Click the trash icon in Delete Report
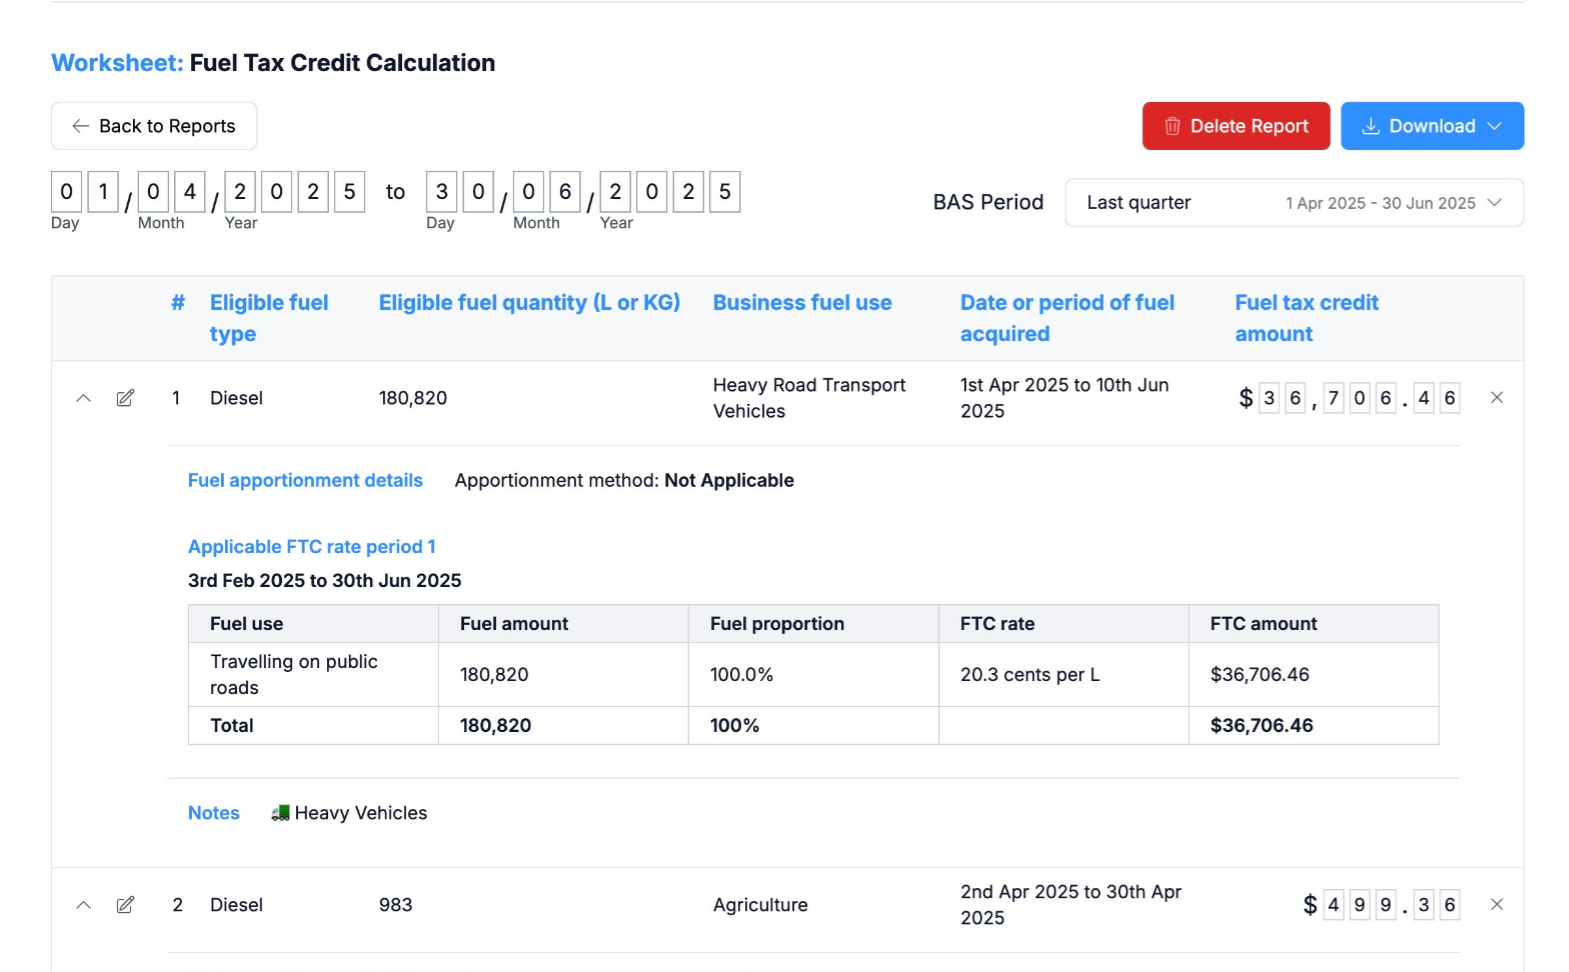 click(1172, 126)
